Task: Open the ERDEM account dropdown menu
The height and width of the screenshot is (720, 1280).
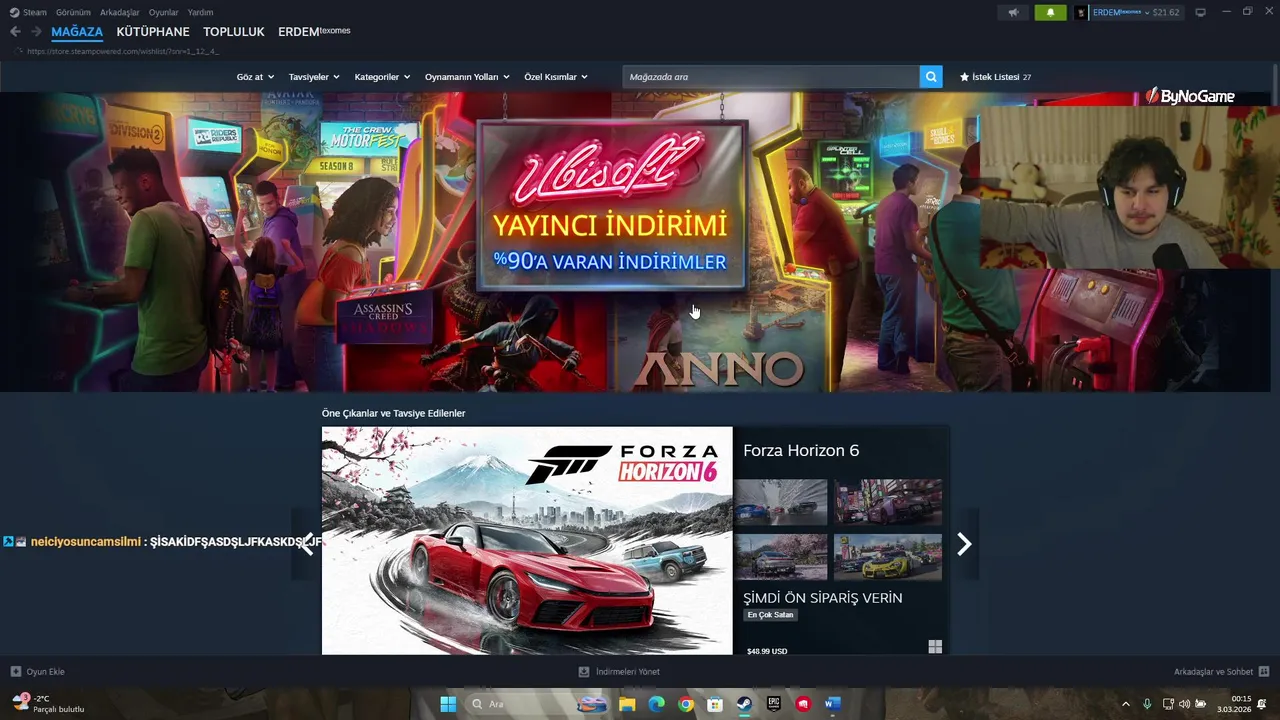Action: (x=1119, y=12)
